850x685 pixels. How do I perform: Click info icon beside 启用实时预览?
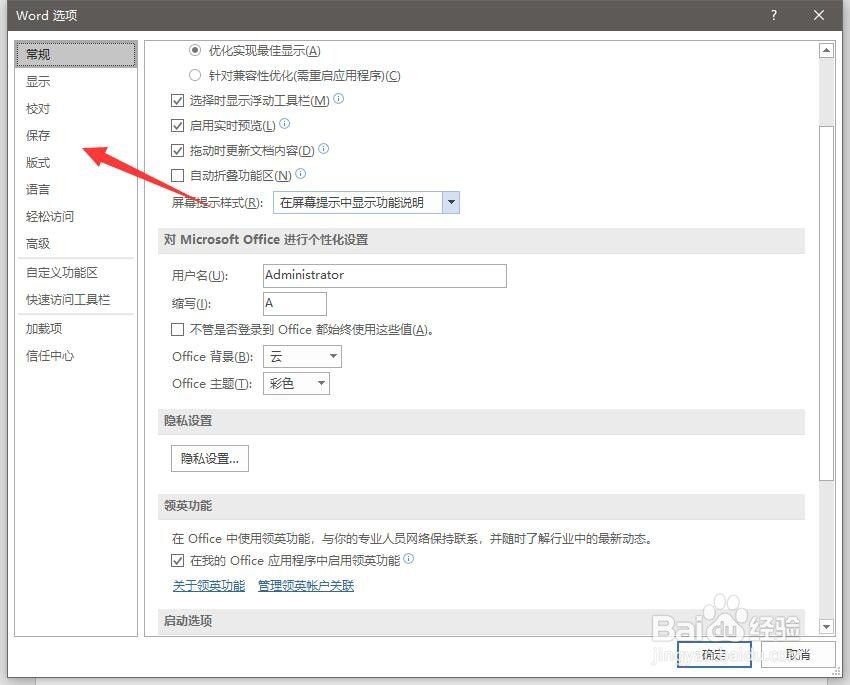pos(285,124)
